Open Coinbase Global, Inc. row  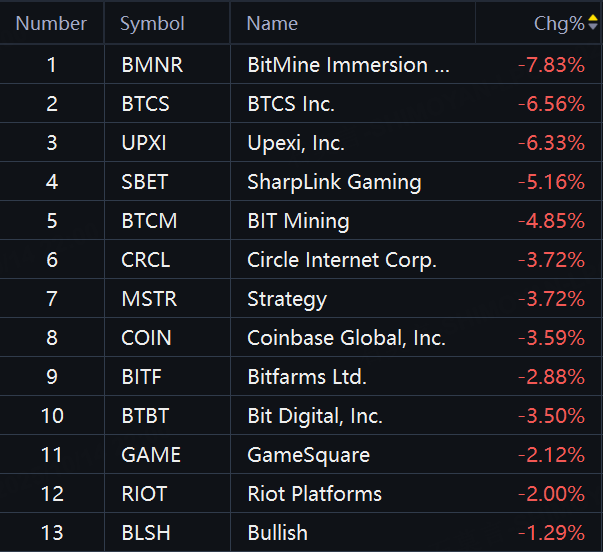coord(301,338)
